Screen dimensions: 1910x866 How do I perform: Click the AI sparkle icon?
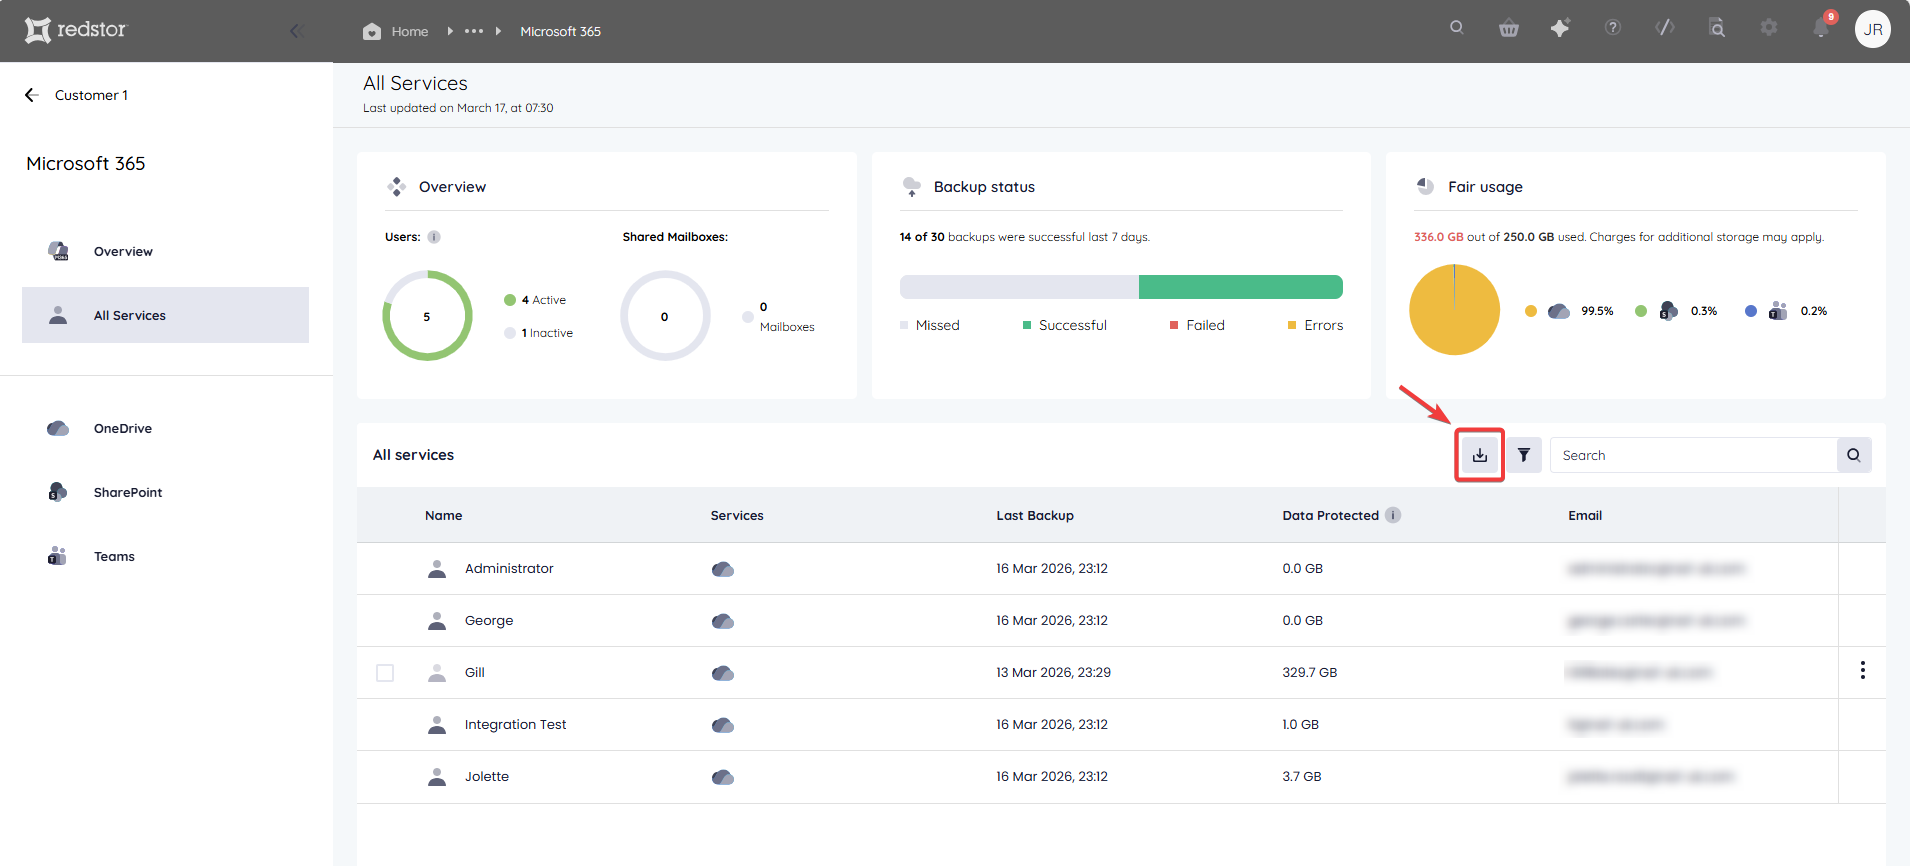click(x=1560, y=28)
